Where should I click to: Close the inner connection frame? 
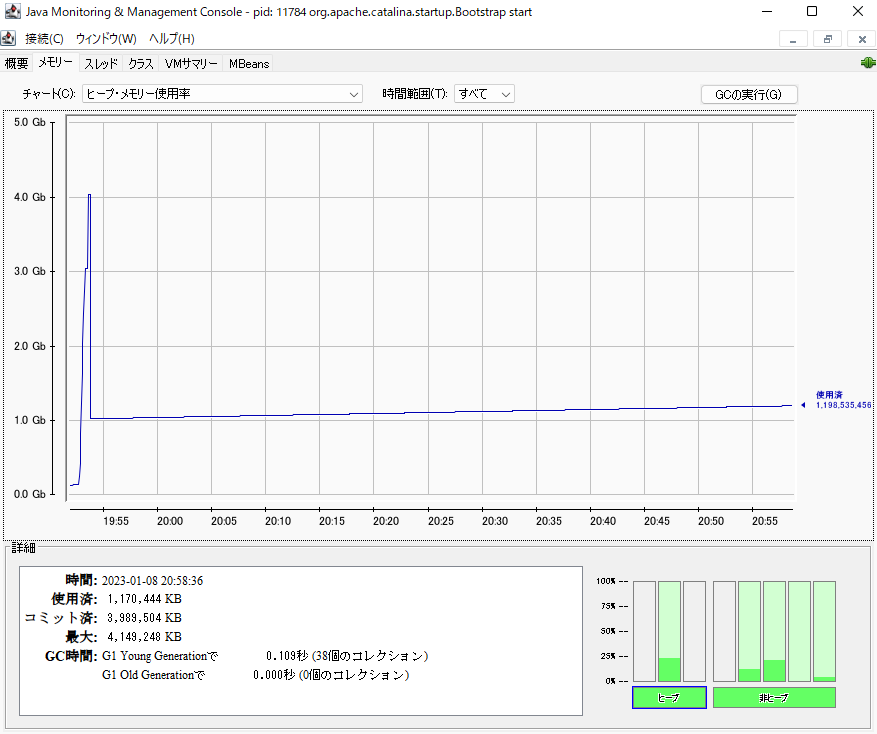click(861, 39)
